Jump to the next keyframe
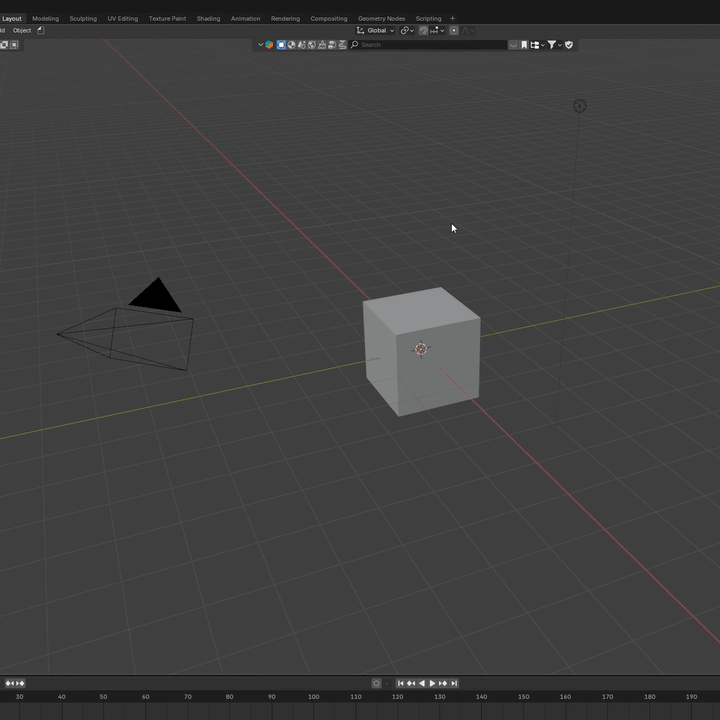This screenshot has height=720, width=720. point(443,683)
